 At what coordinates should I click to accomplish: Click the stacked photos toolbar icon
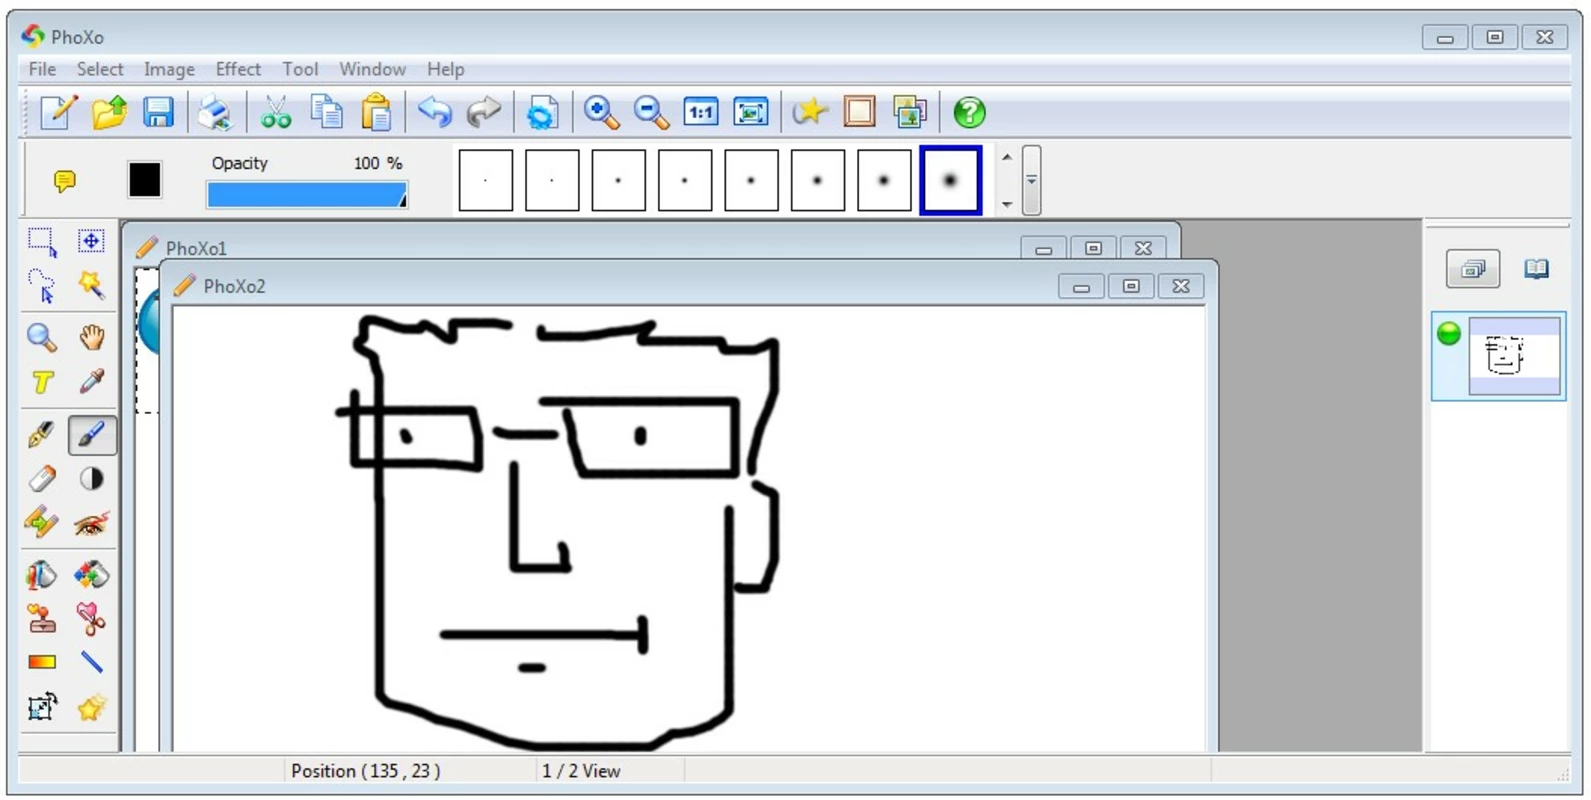[x=909, y=112]
